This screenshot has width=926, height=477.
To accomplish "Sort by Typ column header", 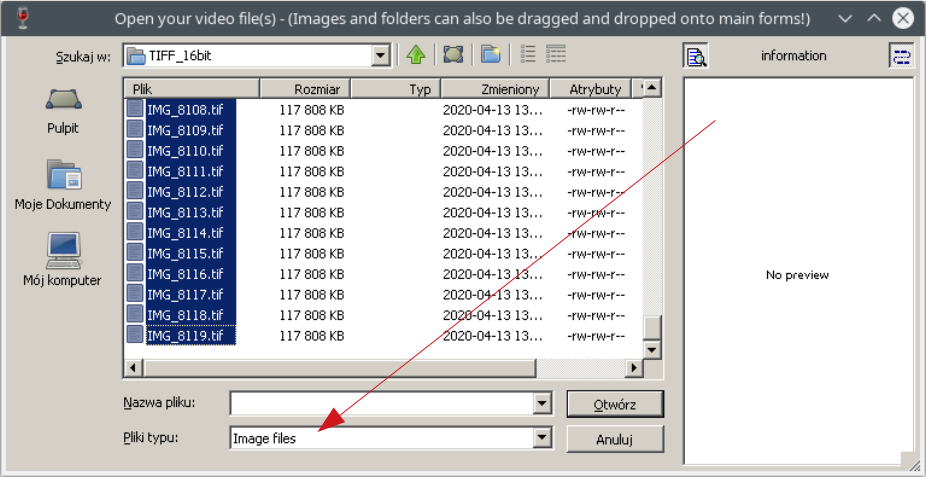I will point(396,89).
